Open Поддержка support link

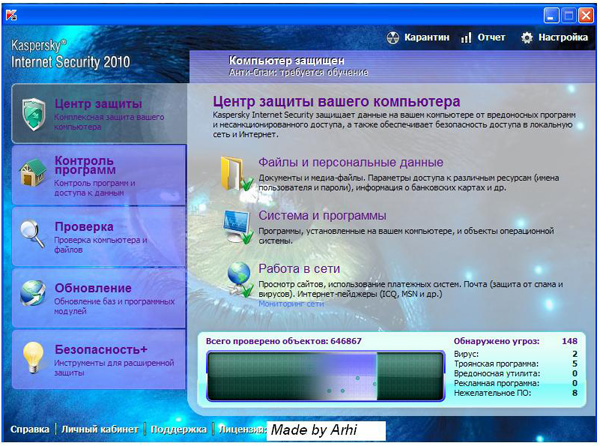pos(178,429)
